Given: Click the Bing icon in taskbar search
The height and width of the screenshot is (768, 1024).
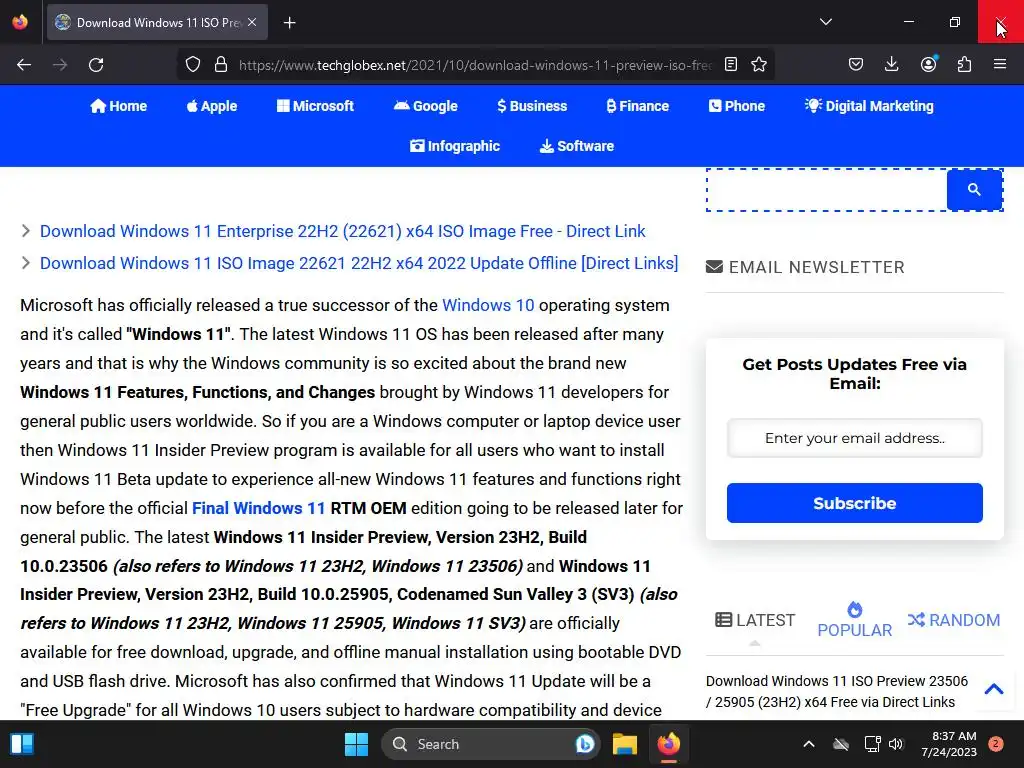Looking at the screenshot, I should tap(584, 744).
